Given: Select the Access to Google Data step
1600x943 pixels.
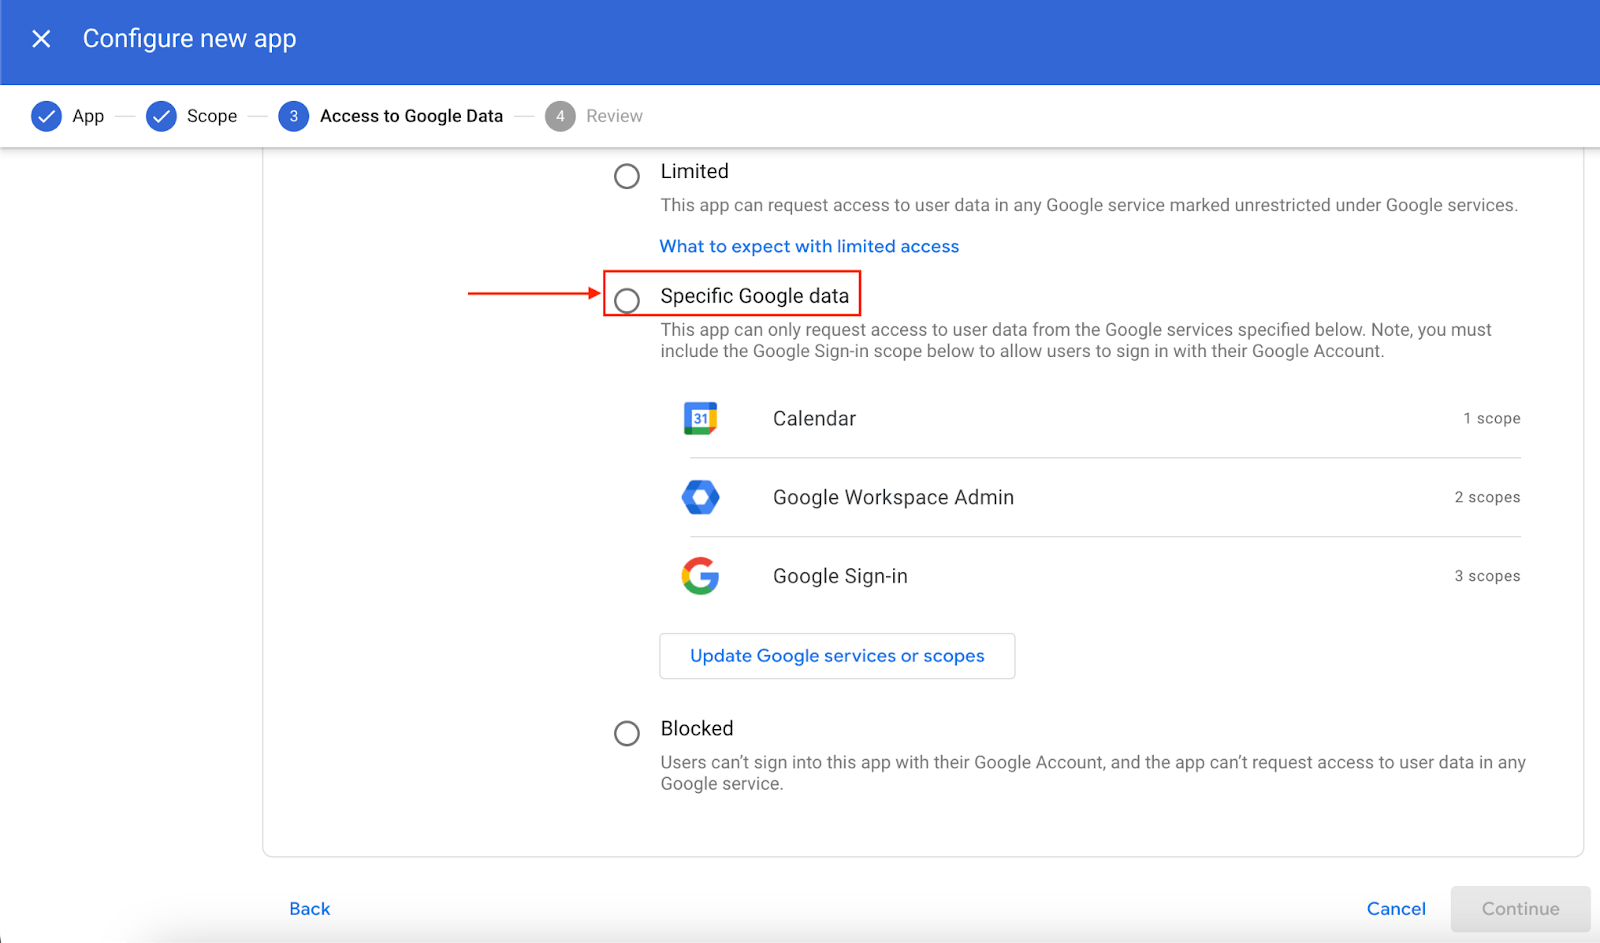Looking at the screenshot, I should click(x=411, y=116).
